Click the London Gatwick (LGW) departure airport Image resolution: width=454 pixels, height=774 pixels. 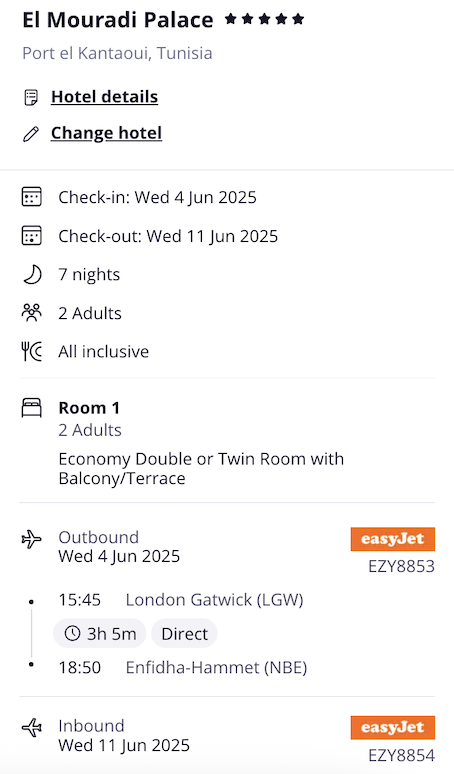coord(214,600)
